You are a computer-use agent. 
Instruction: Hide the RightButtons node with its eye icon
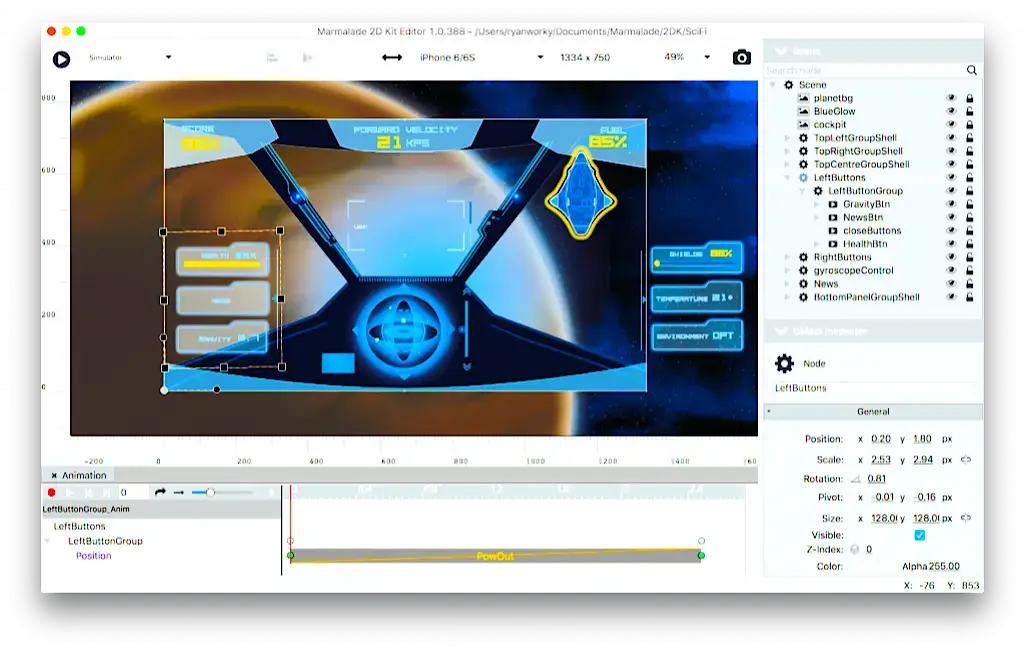951,257
